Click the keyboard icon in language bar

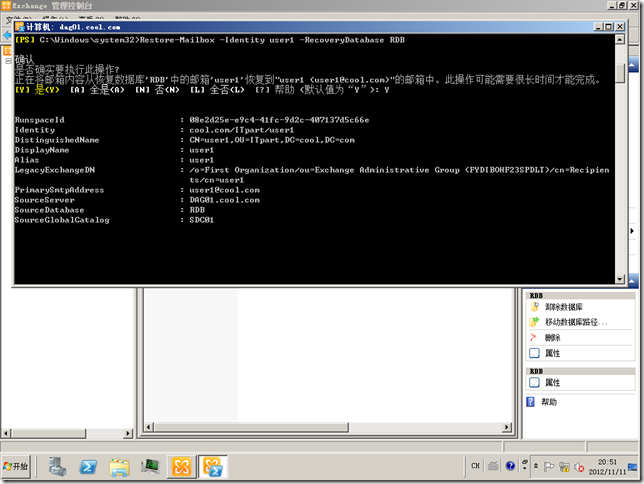[493, 466]
